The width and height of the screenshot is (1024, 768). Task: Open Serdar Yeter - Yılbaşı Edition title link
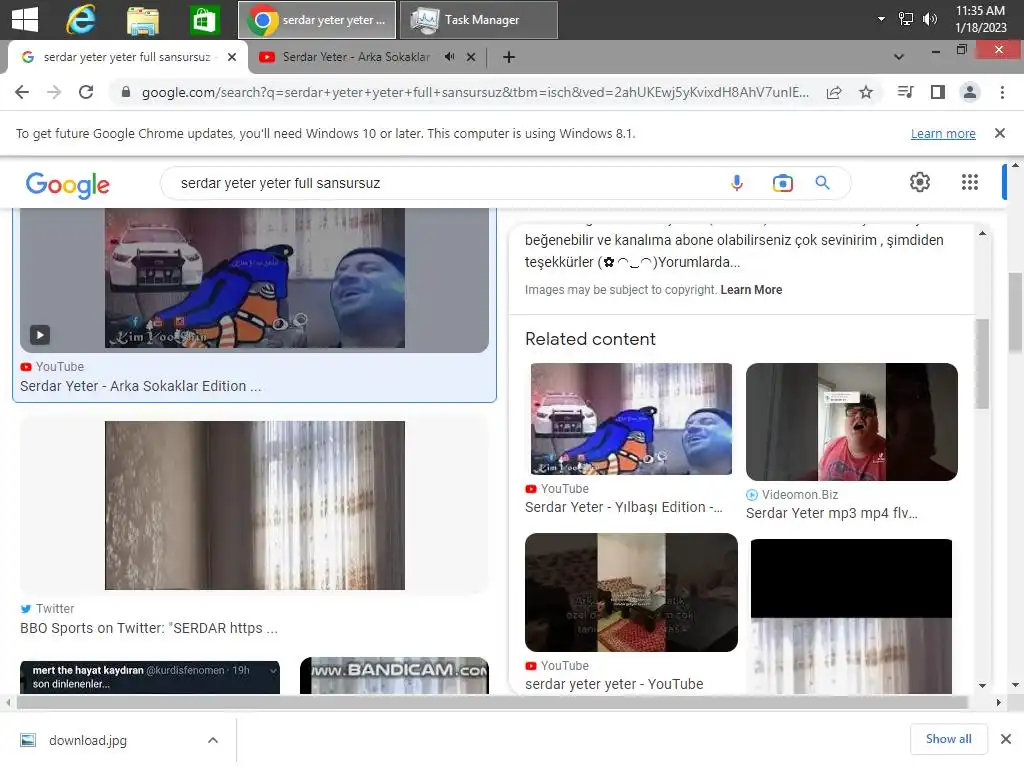coord(624,507)
